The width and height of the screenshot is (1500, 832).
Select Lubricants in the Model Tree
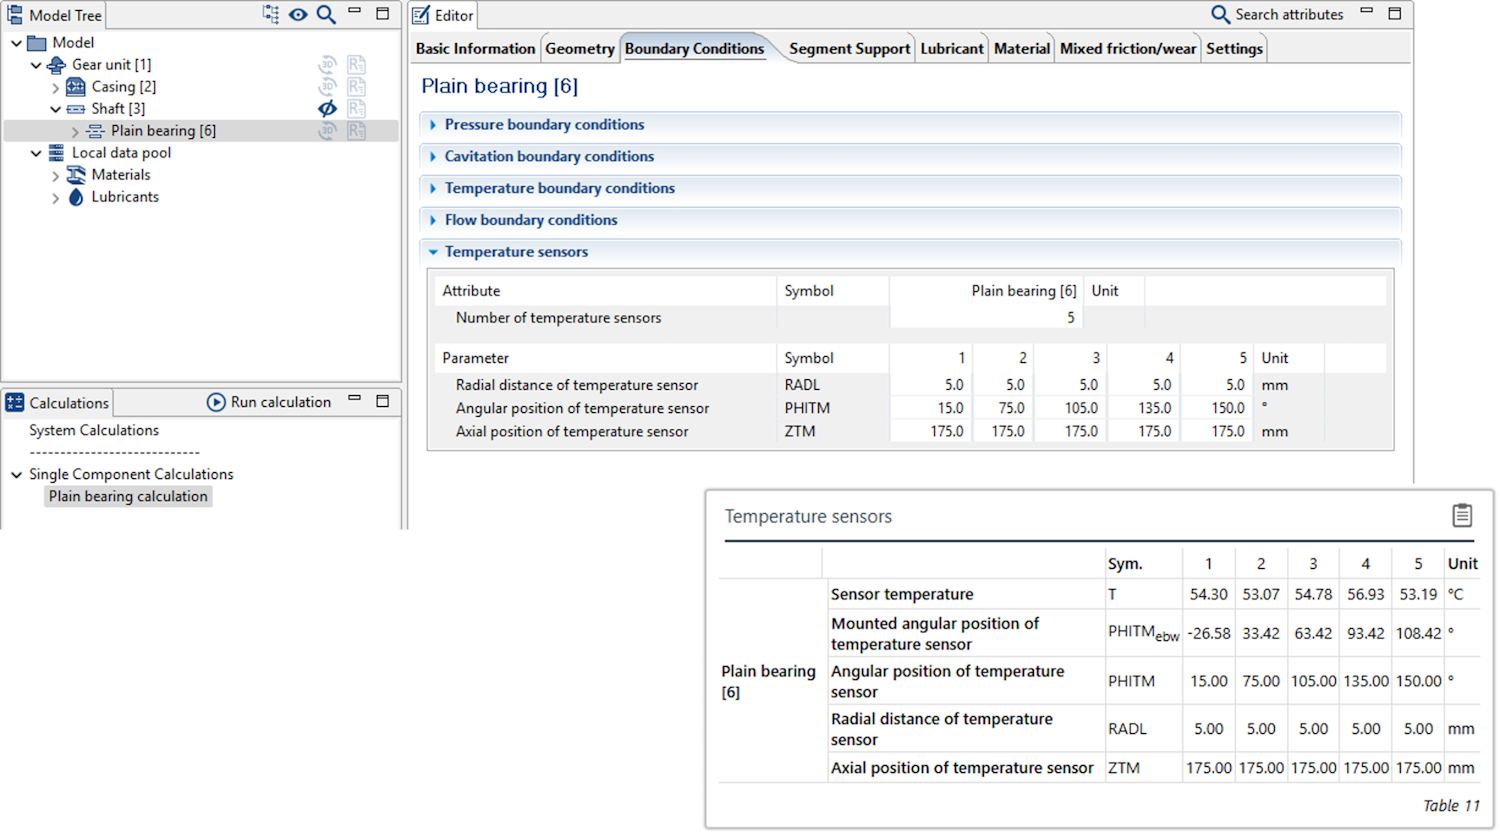click(x=125, y=197)
